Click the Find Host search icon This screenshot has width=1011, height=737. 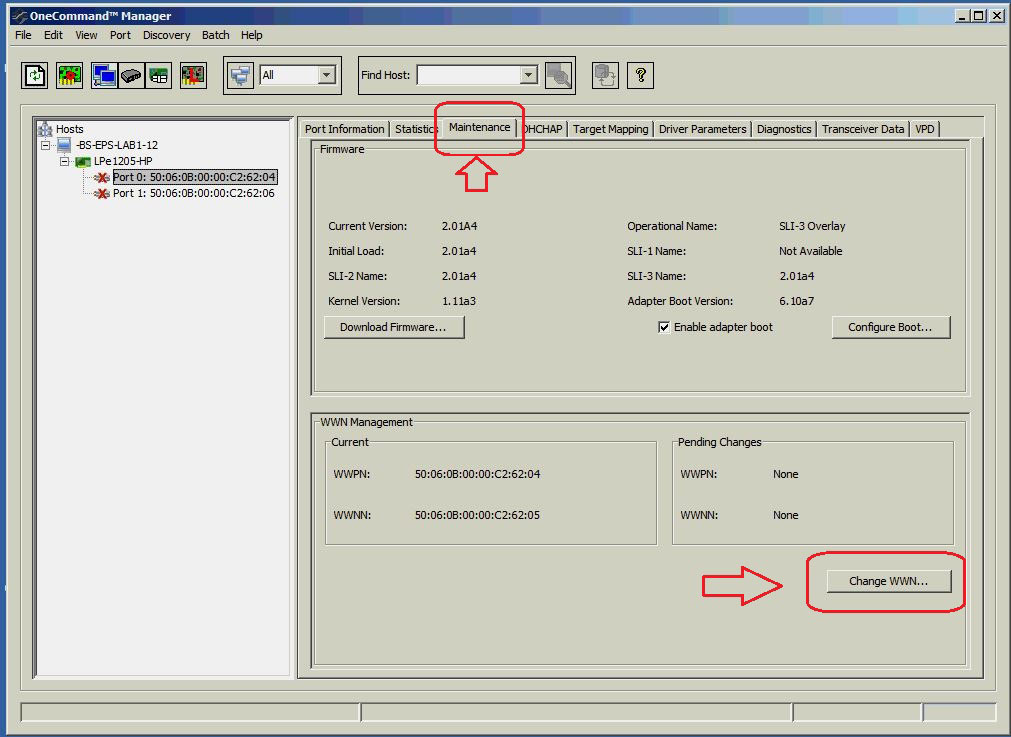558,75
